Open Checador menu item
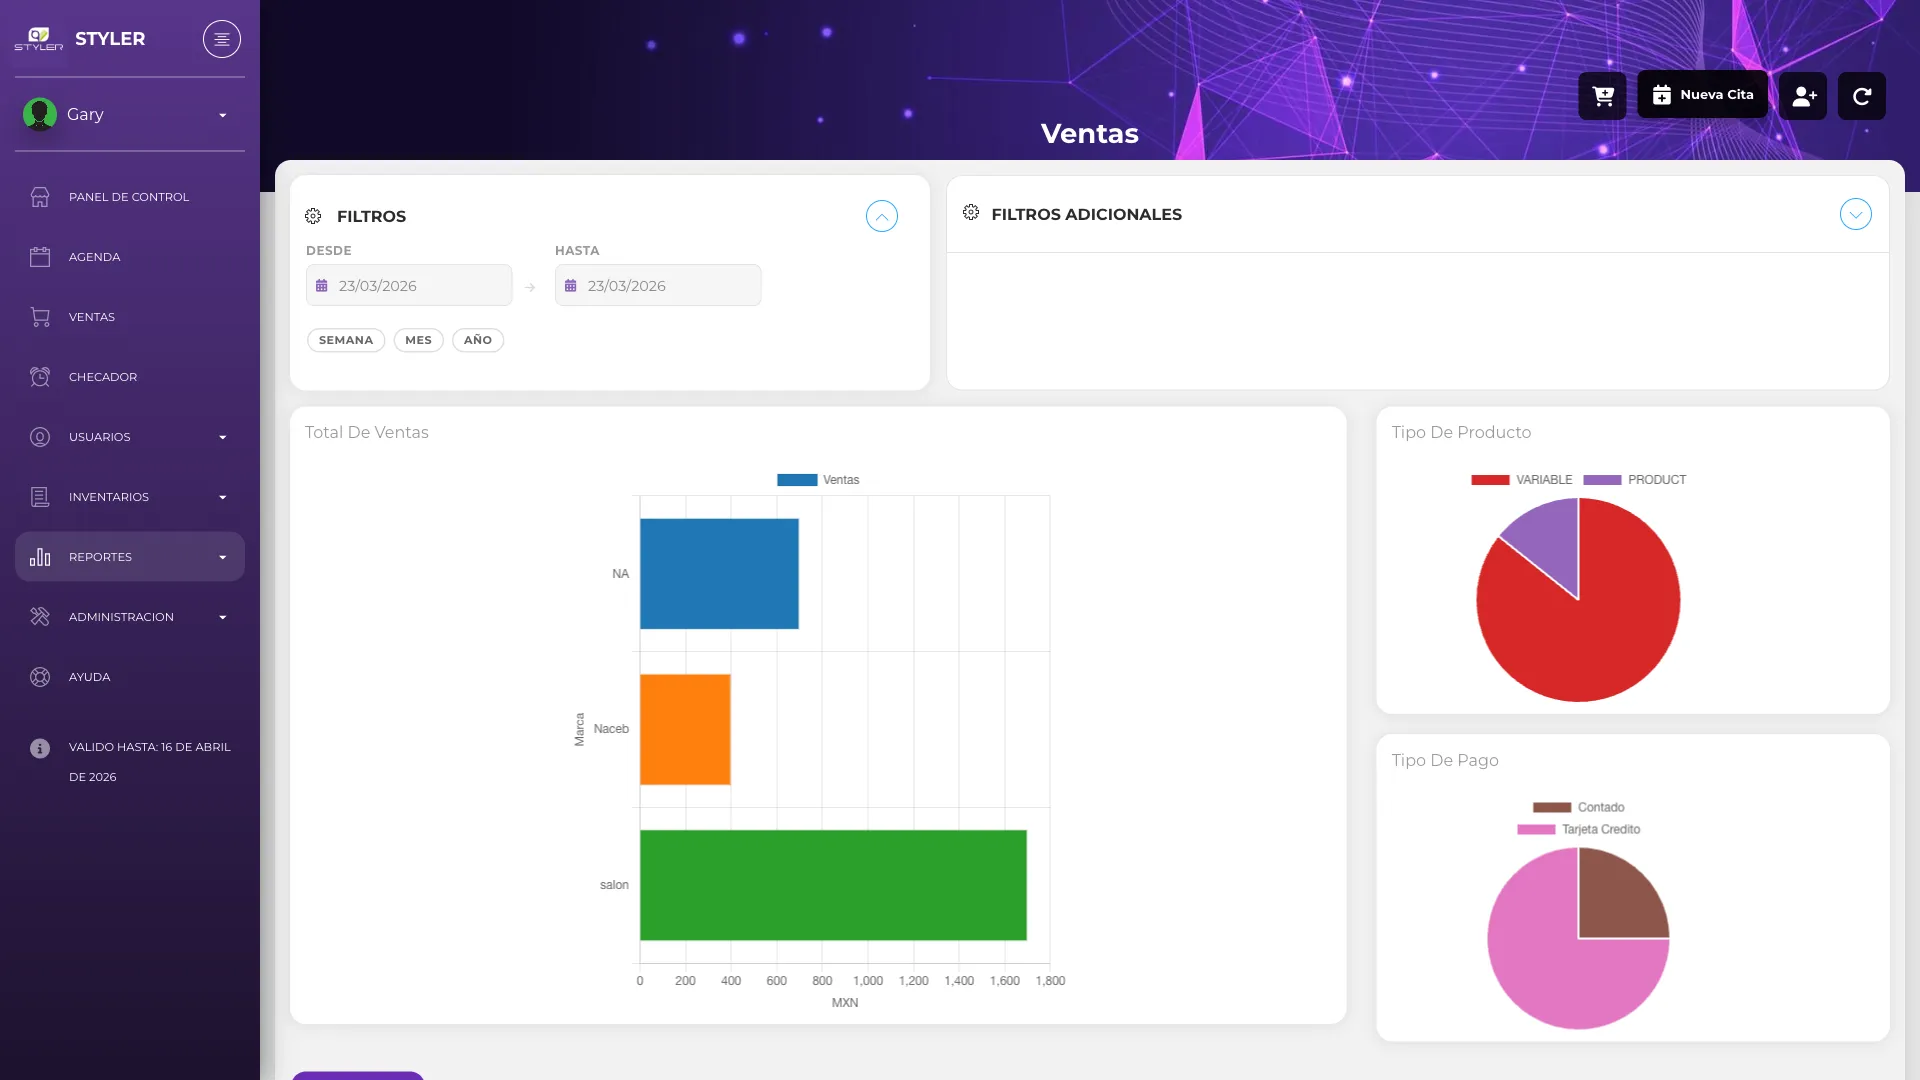The image size is (1920, 1080). pyautogui.click(x=130, y=377)
